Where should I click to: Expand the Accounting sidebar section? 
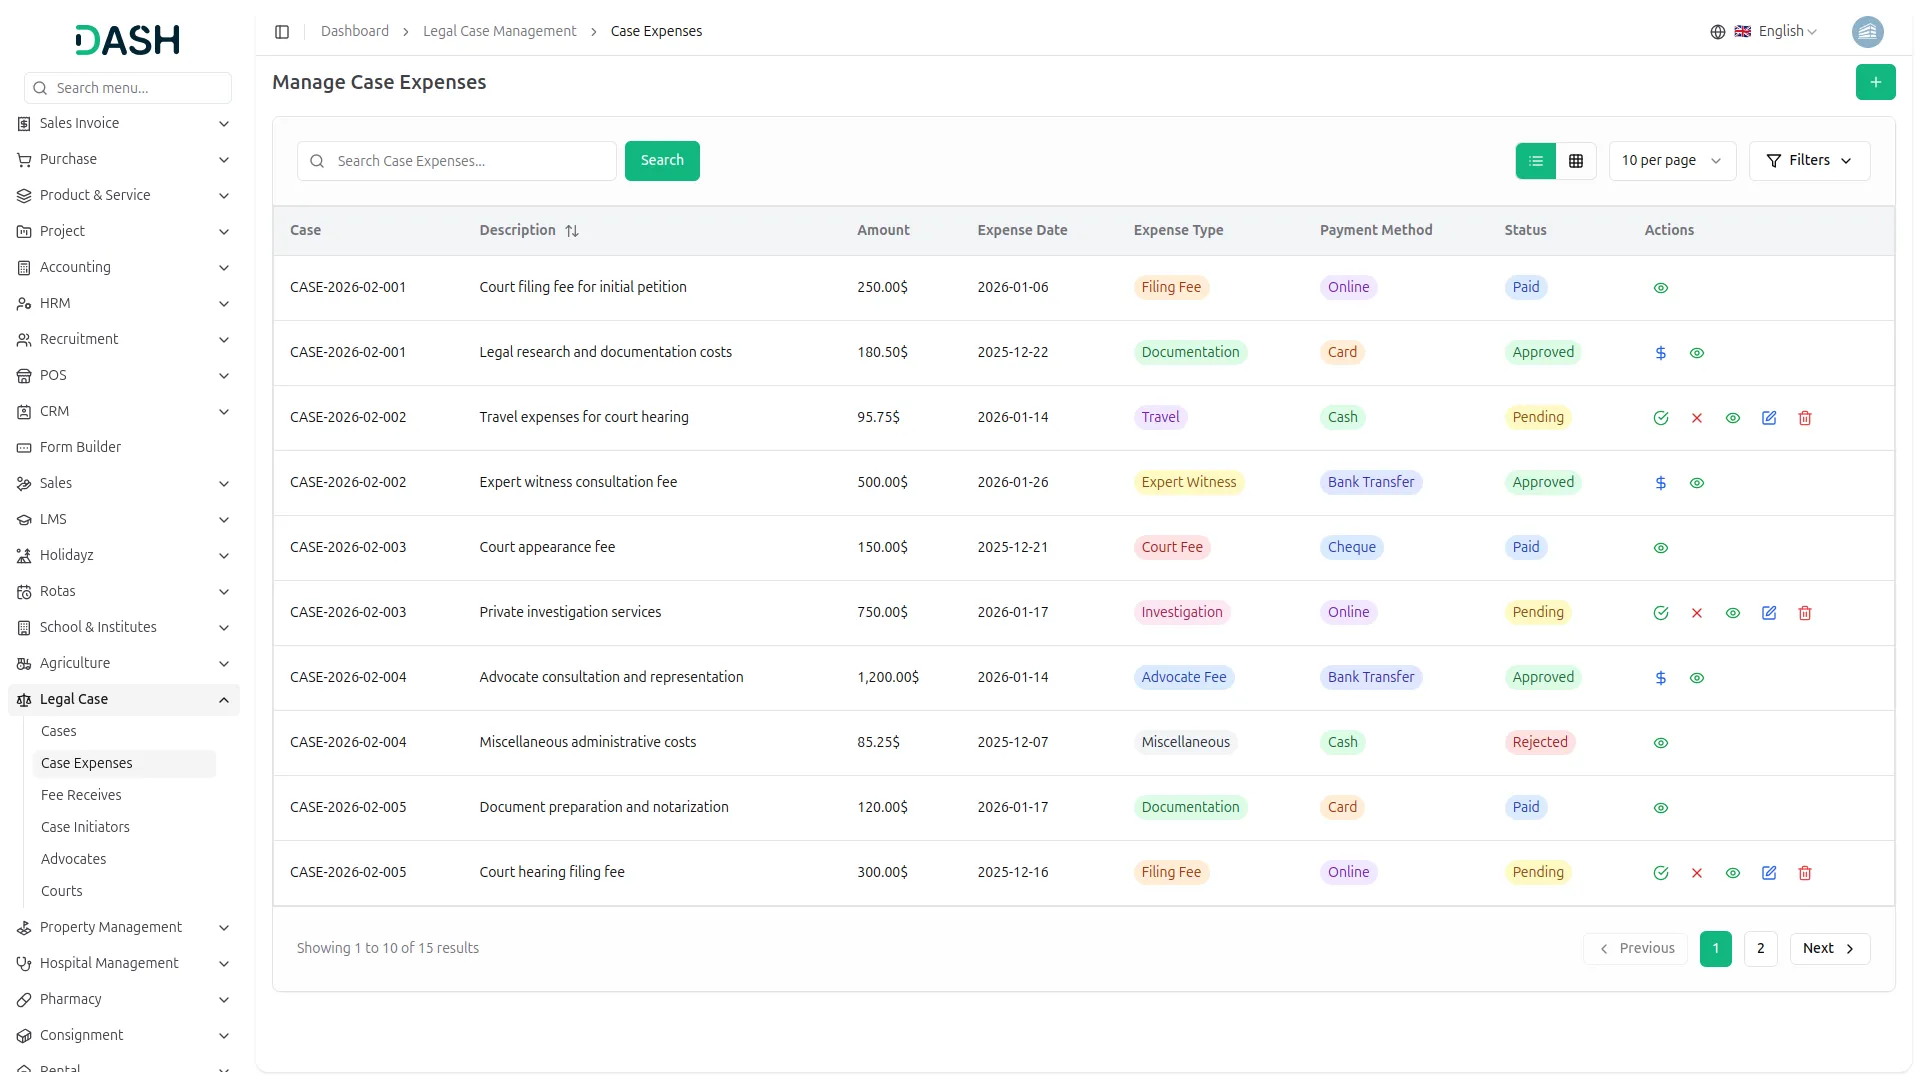coord(124,267)
